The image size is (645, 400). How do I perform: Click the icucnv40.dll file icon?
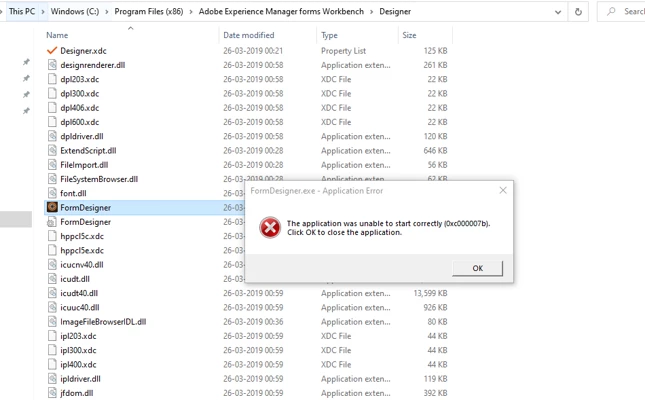[x=52, y=265]
